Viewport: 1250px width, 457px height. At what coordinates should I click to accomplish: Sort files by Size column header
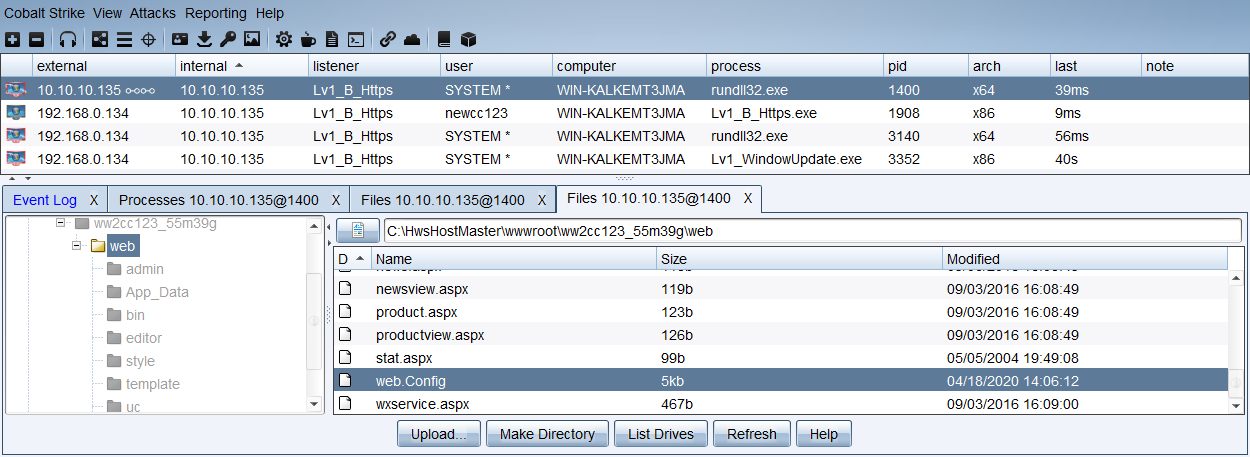pos(799,259)
